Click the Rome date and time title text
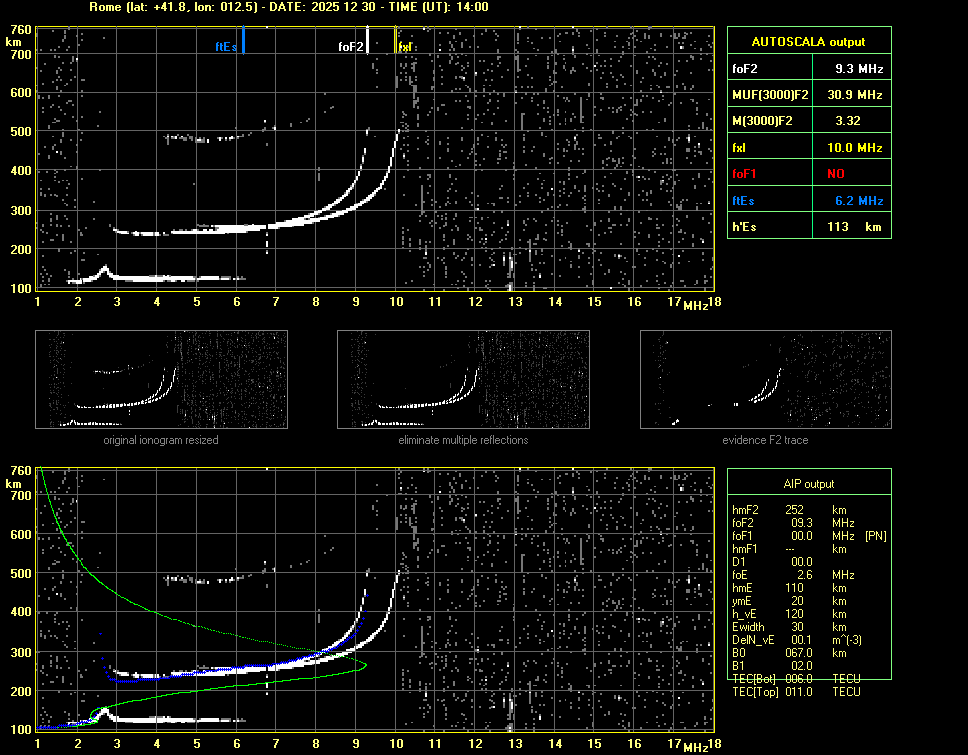 288,7
